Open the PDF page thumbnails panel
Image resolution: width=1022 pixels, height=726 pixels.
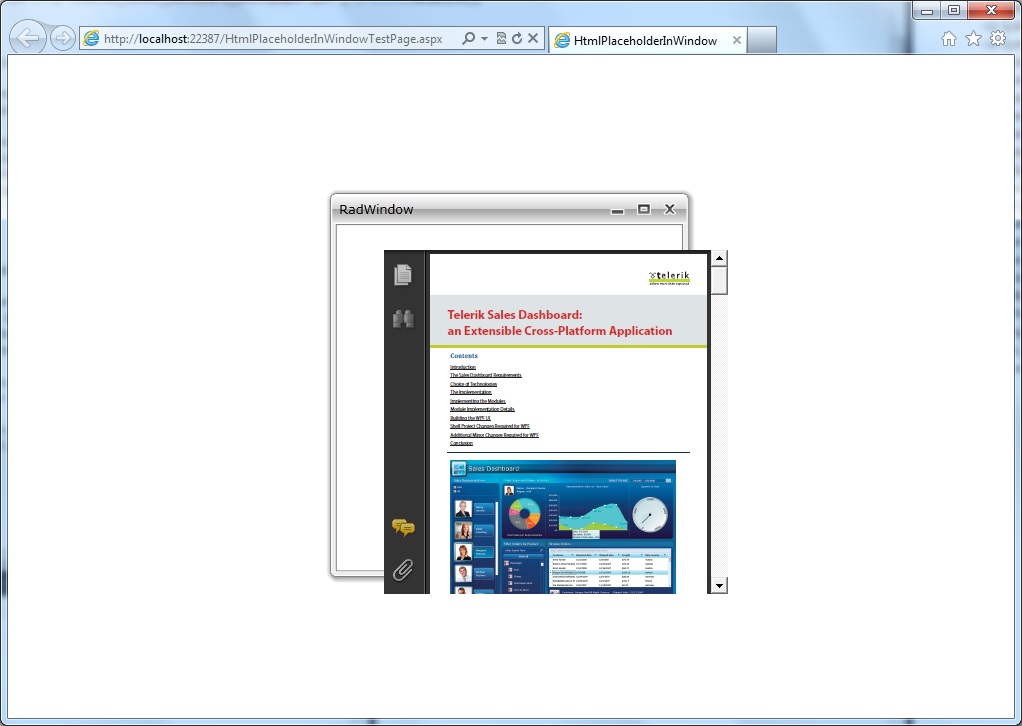click(x=403, y=274)
